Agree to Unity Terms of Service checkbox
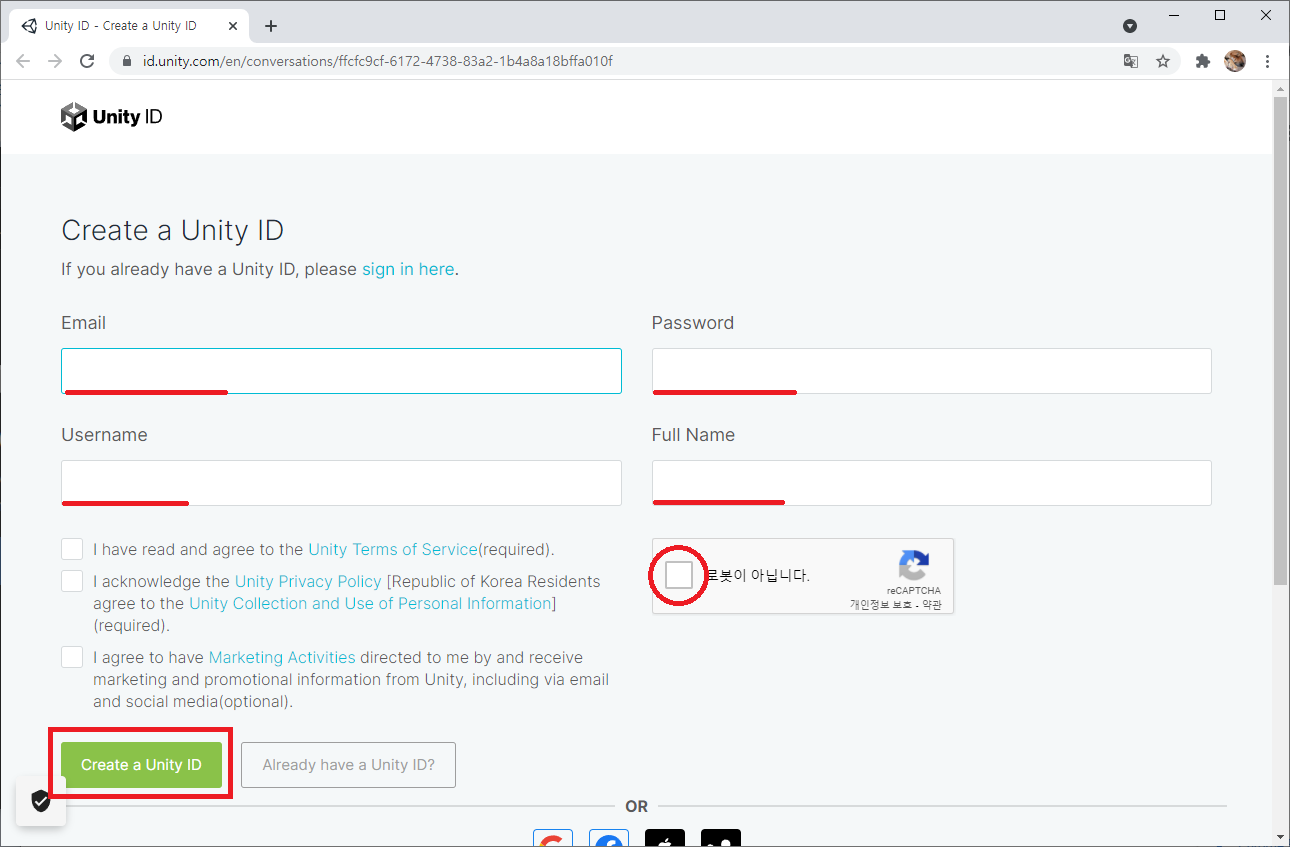The width and height of the screenshot is (1290, 847). (72, 549)
